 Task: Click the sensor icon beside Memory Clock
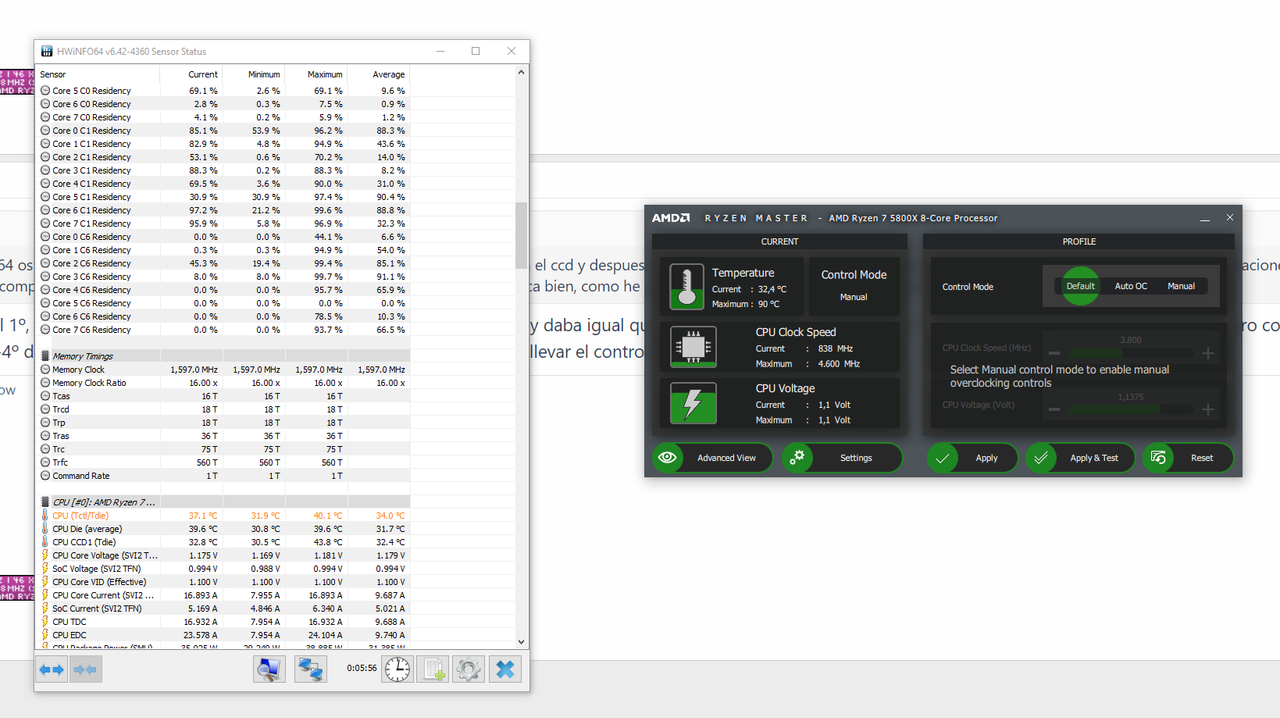(45, 369)
